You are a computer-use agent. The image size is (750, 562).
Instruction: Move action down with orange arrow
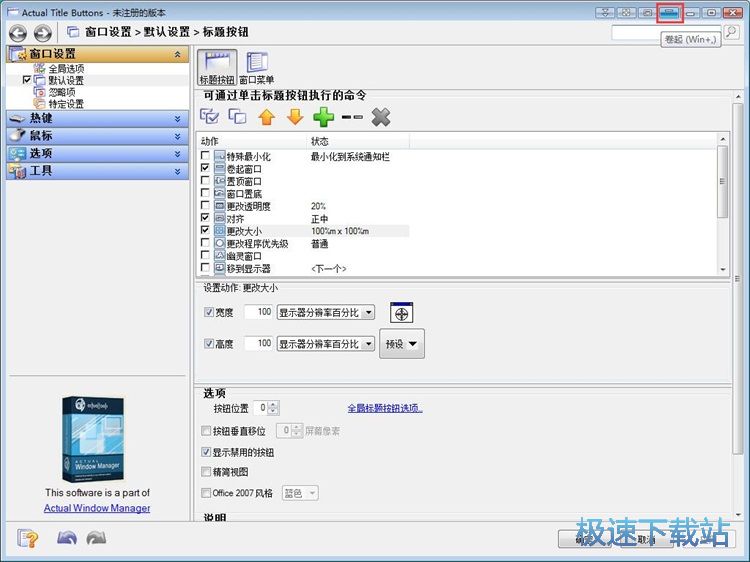coord(295,117)
